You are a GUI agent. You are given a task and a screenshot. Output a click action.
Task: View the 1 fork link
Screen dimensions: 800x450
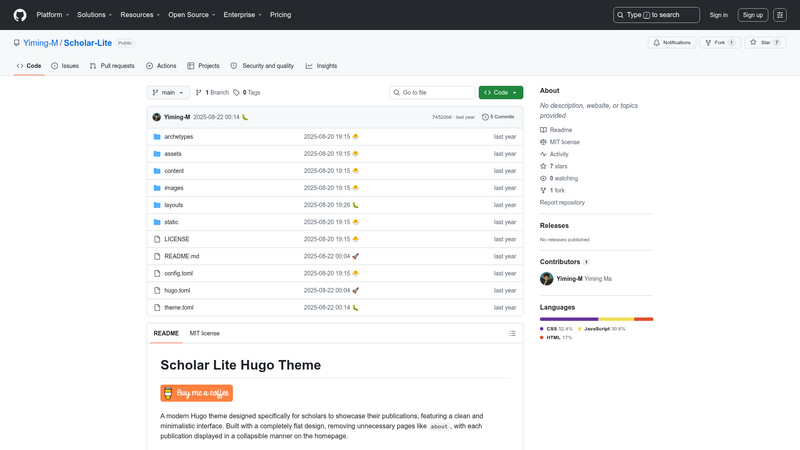point(553,190)
